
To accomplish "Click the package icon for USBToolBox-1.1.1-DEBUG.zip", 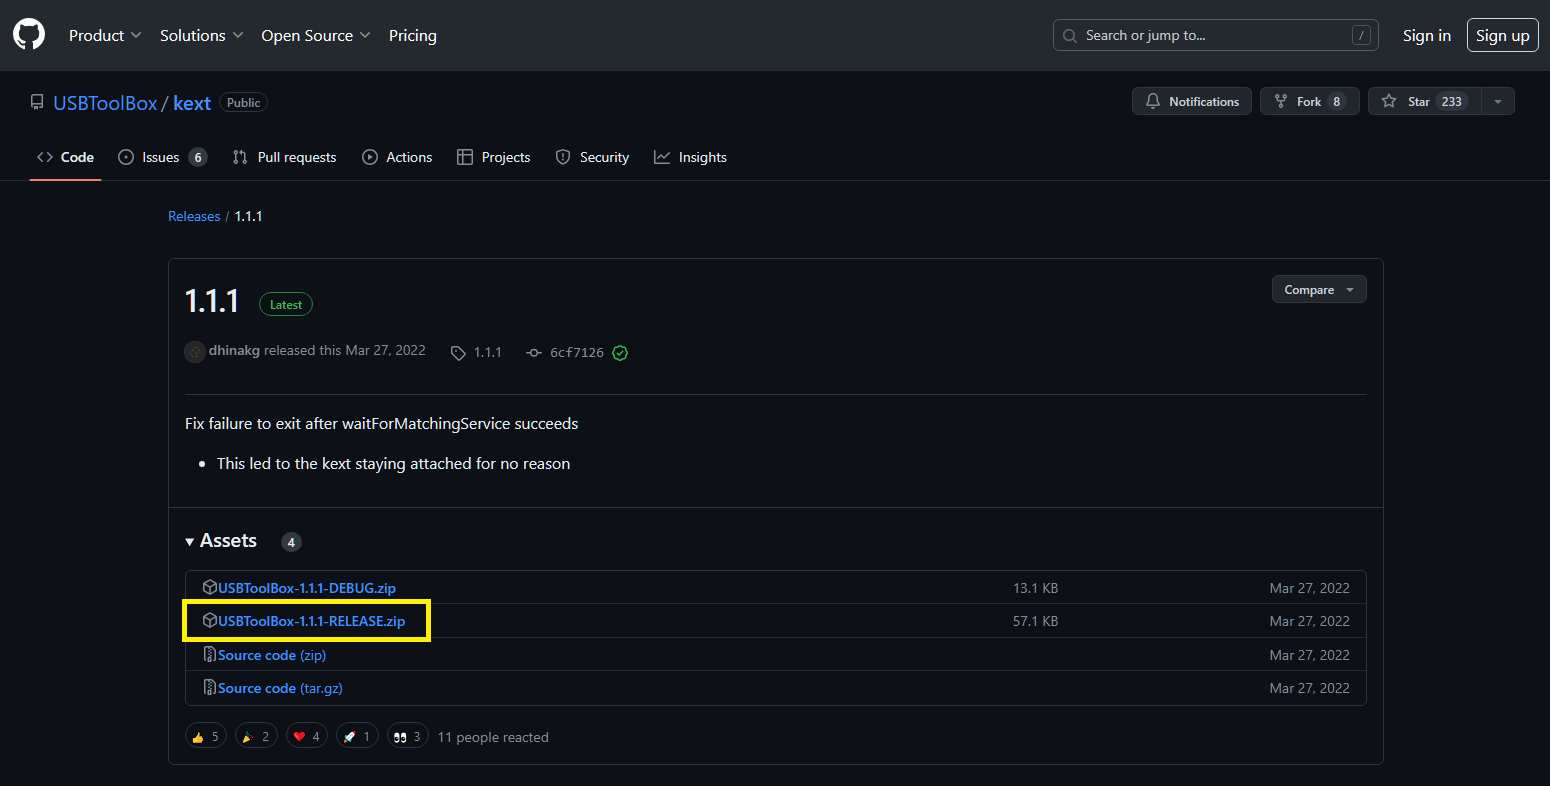I will [x=210, y=587].
